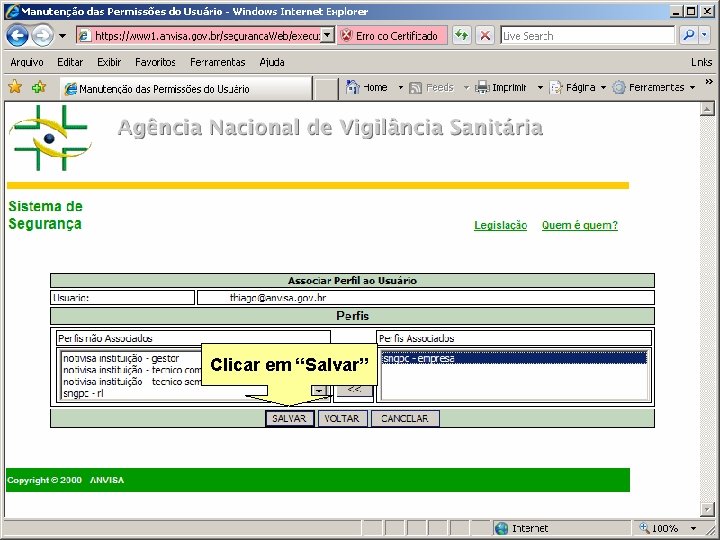Click the Live Search box
The width and height of the screenshot is (720, 540).
(x=587, y=35)
